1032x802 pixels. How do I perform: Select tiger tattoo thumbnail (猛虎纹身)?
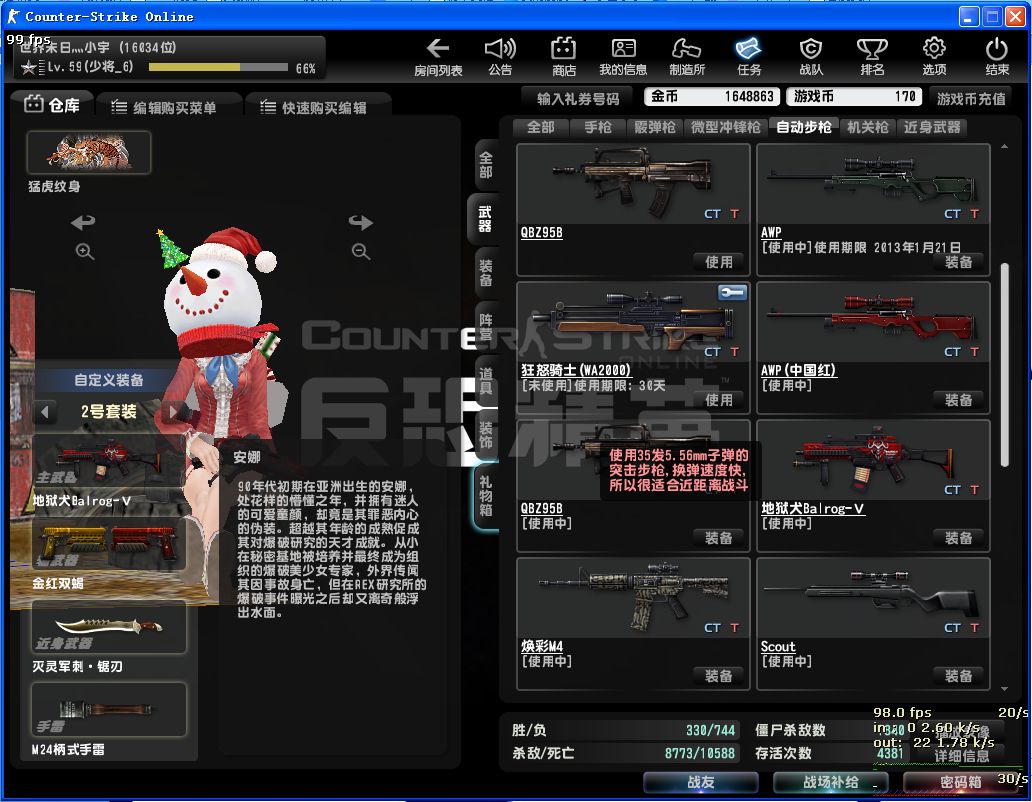[89, 153]
